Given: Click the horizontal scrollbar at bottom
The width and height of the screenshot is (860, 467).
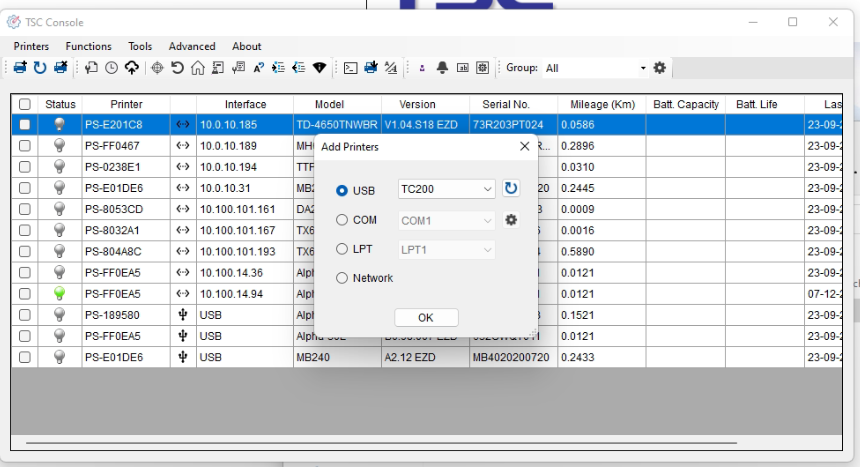Looking at the screenshot, I should 380,442.
